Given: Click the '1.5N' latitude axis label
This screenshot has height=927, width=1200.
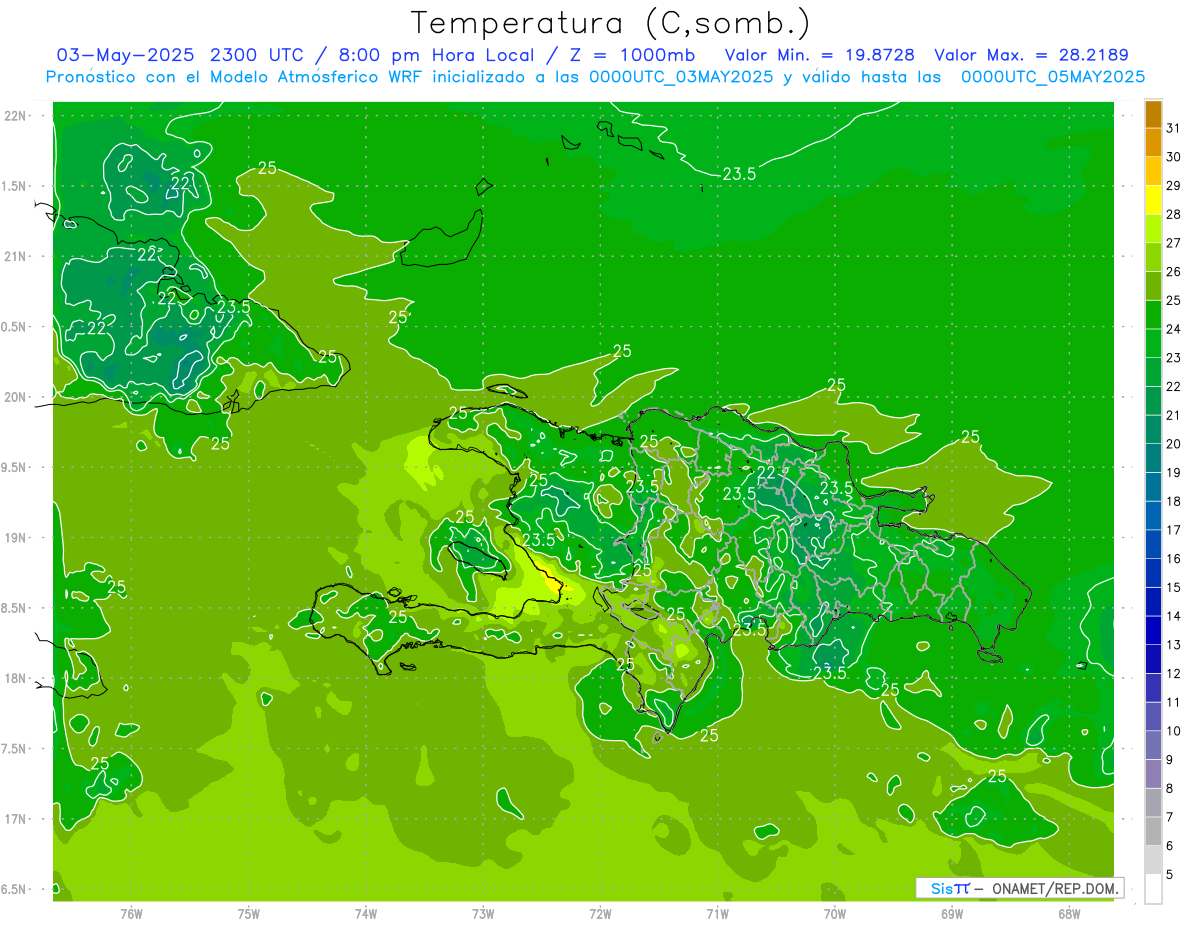Looking at the screenshot, I should tap(15, 186).
